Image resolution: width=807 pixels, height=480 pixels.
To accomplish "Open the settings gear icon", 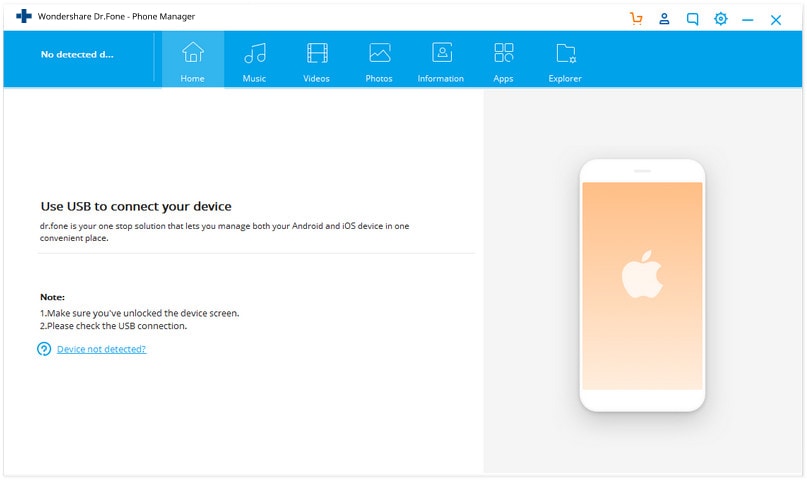I will click(721, 19).
